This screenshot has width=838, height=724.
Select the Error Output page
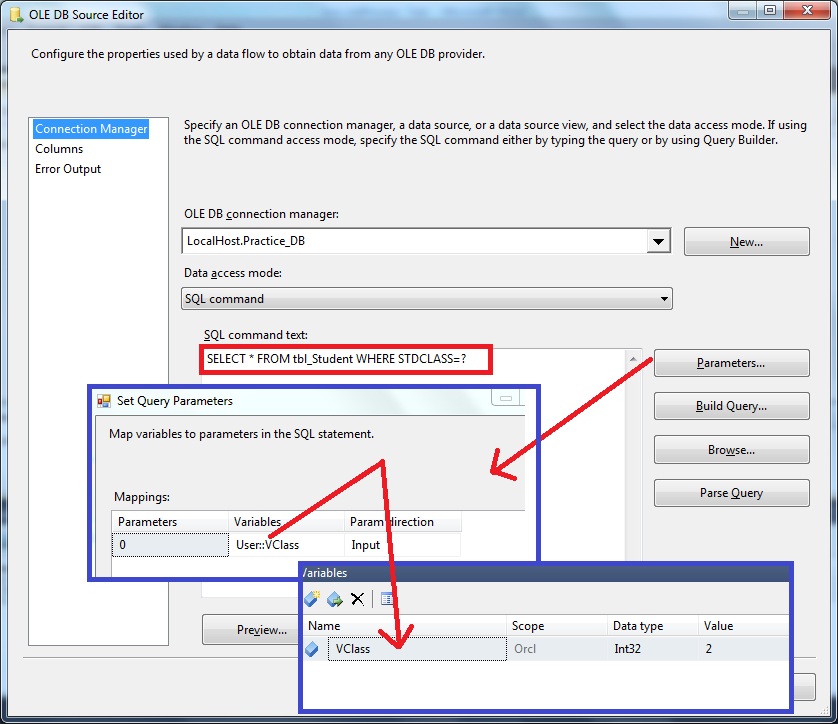coord(67,168)
